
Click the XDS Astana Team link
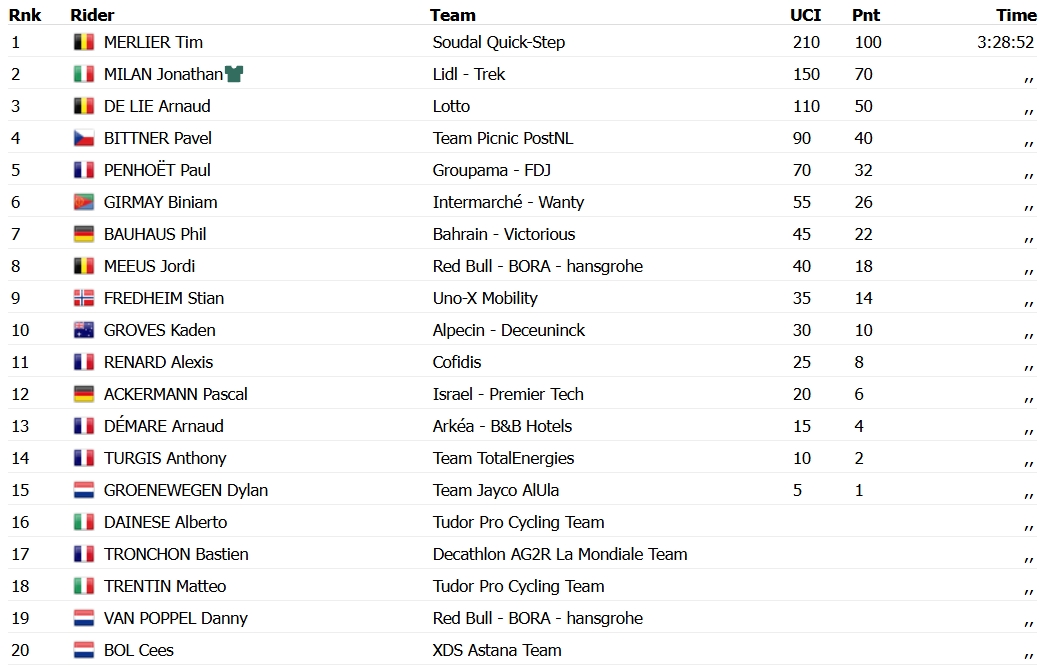click(497, 650)
